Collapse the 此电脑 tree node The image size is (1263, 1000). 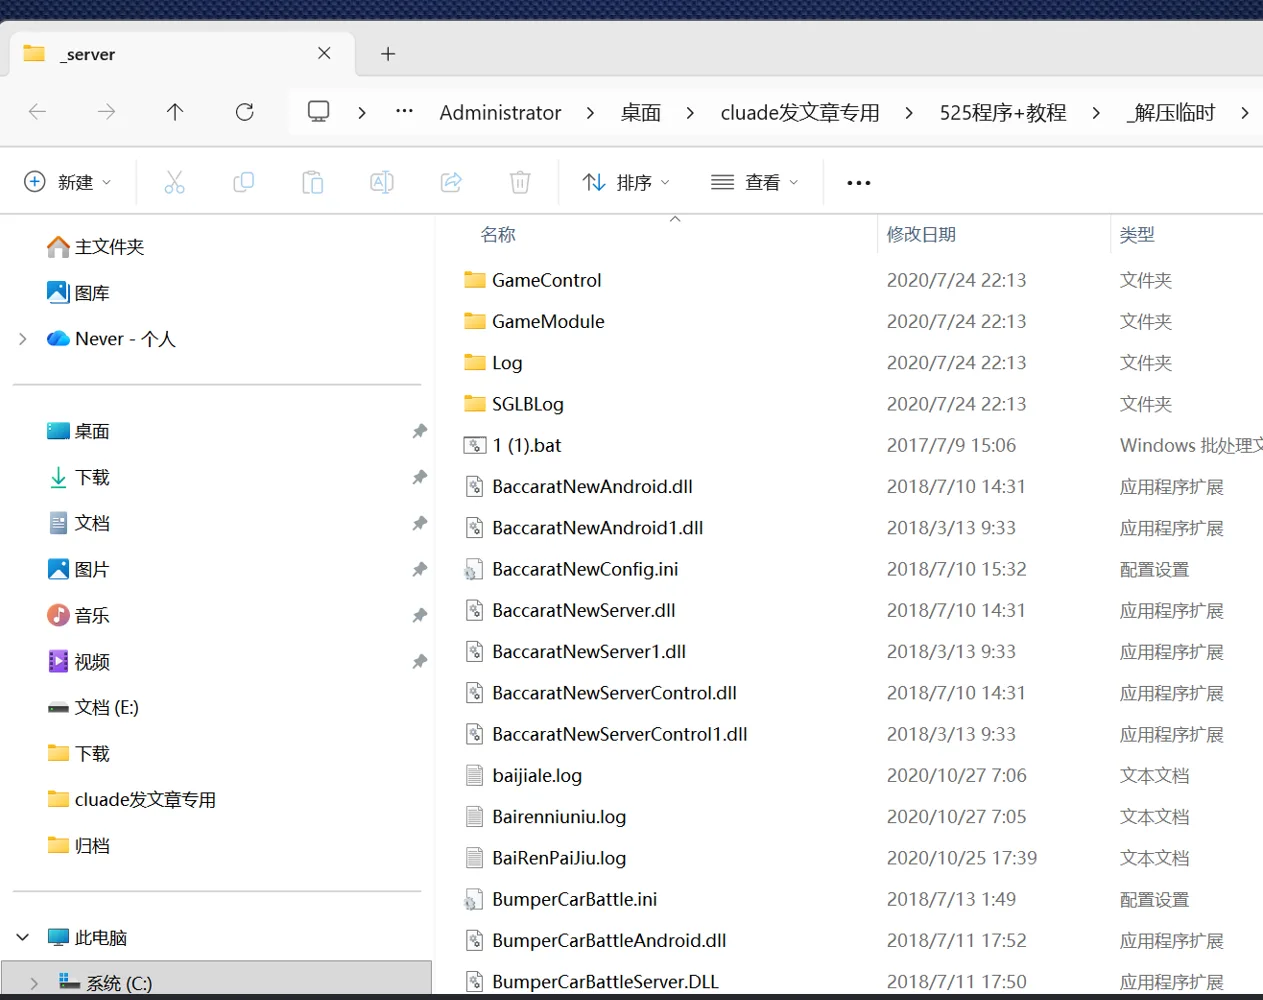click(23, 937)
